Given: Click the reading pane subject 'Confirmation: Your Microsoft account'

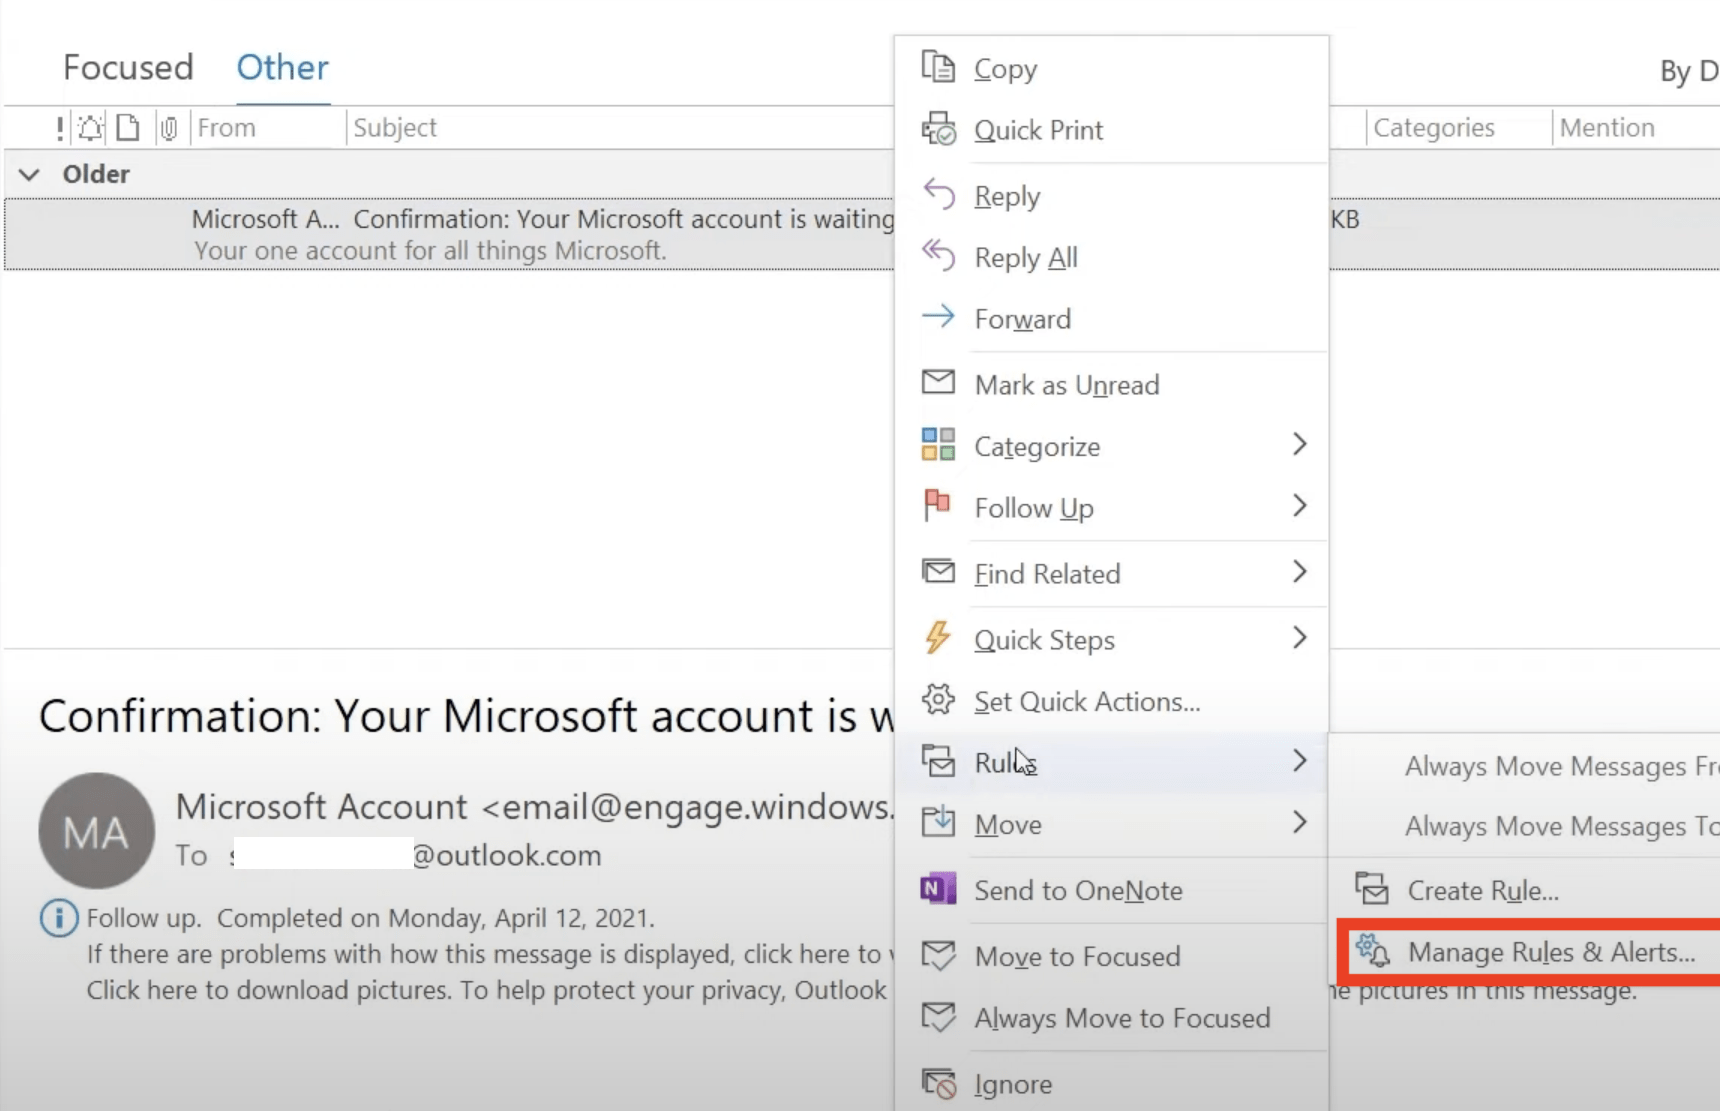Looking at the screenshot, I should 466,716.
